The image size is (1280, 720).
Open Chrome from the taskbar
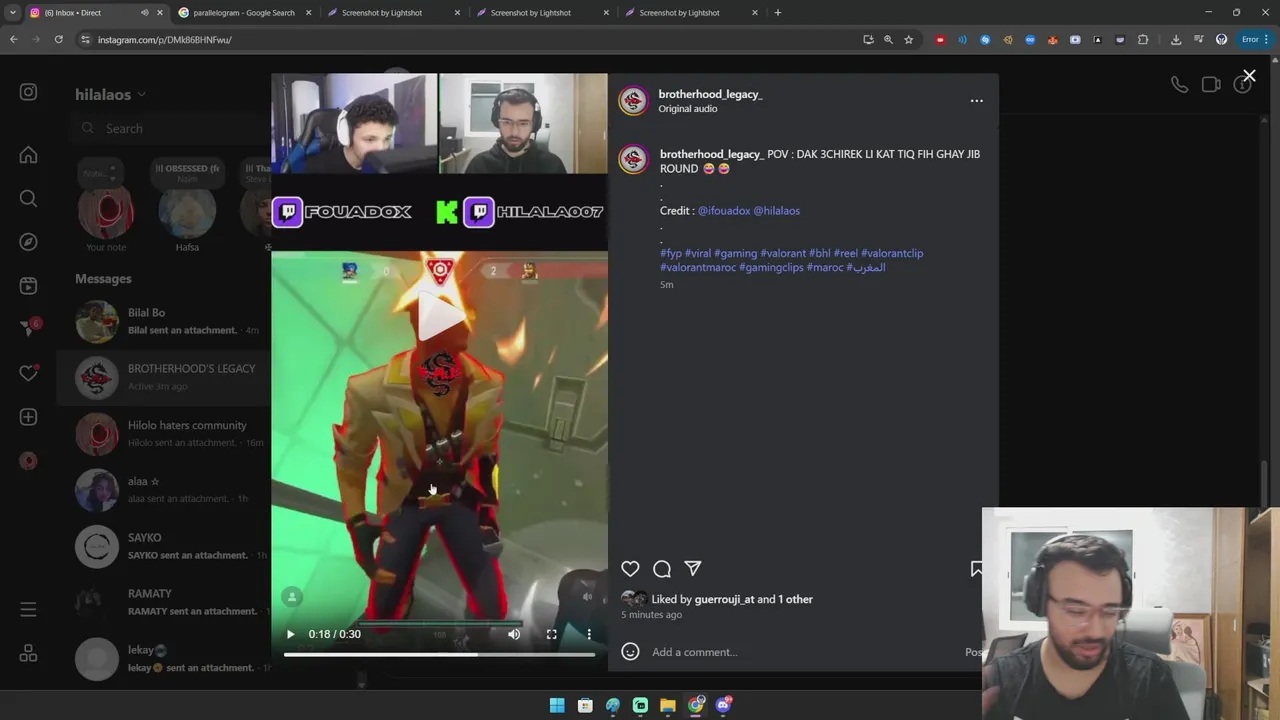[696, 705]
